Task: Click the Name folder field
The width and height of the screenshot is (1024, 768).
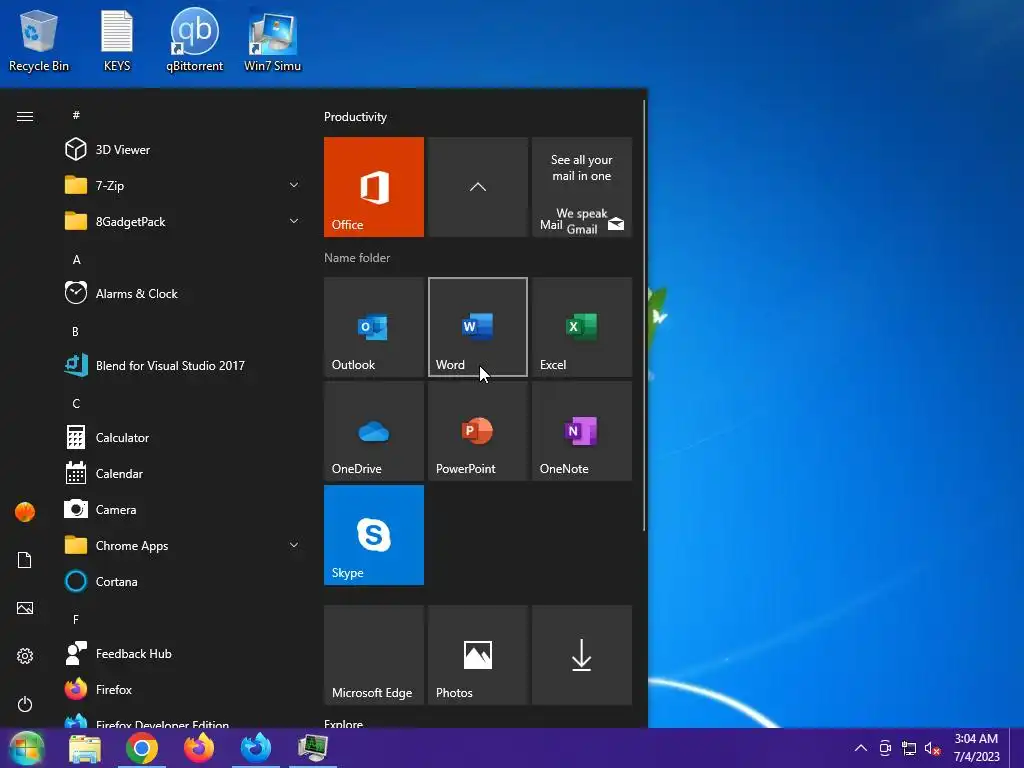Action: (x=357, y=258)
